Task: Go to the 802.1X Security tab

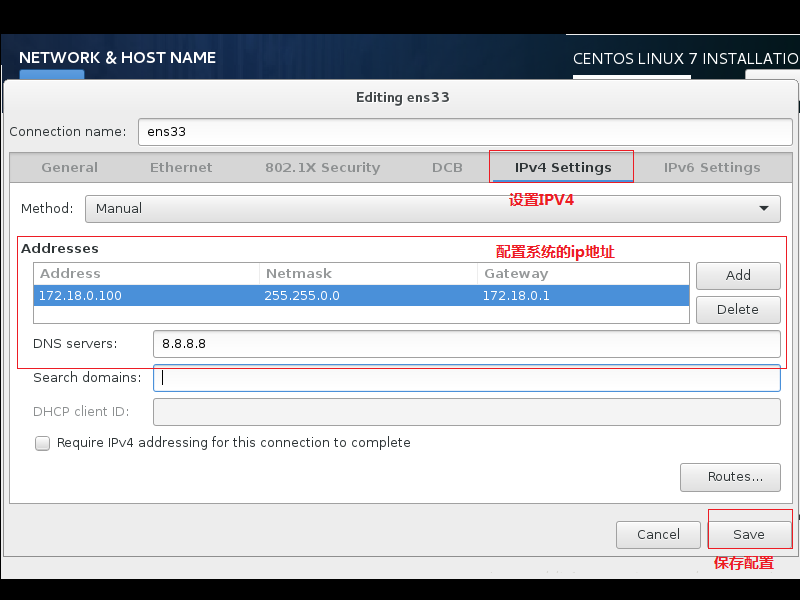Action: (x=322, y=168)
